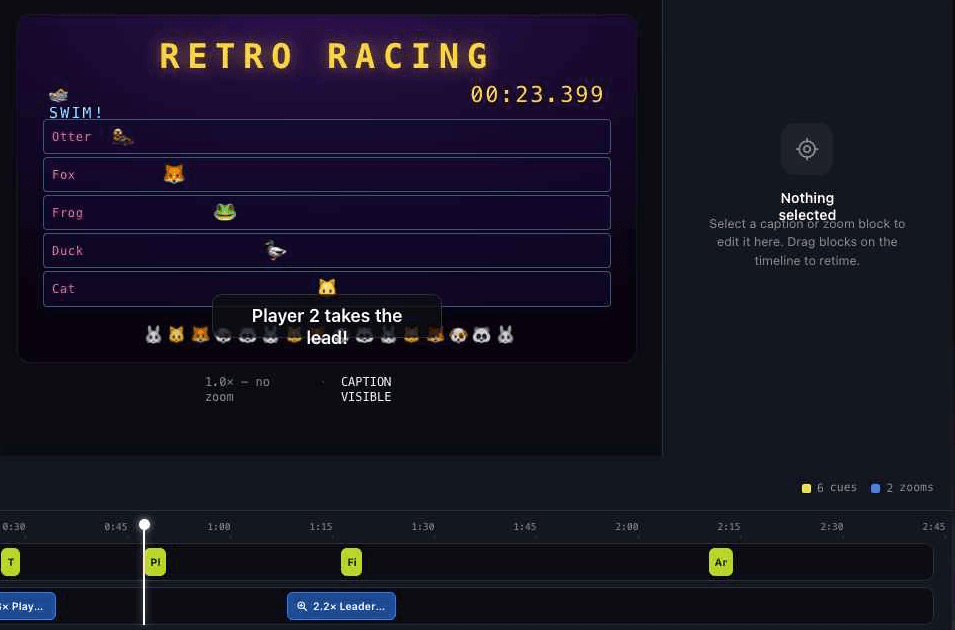Click the Nothing selected heading
This screenshot has height=630, width=955.
pyautogui.click(x=807, y=207)
